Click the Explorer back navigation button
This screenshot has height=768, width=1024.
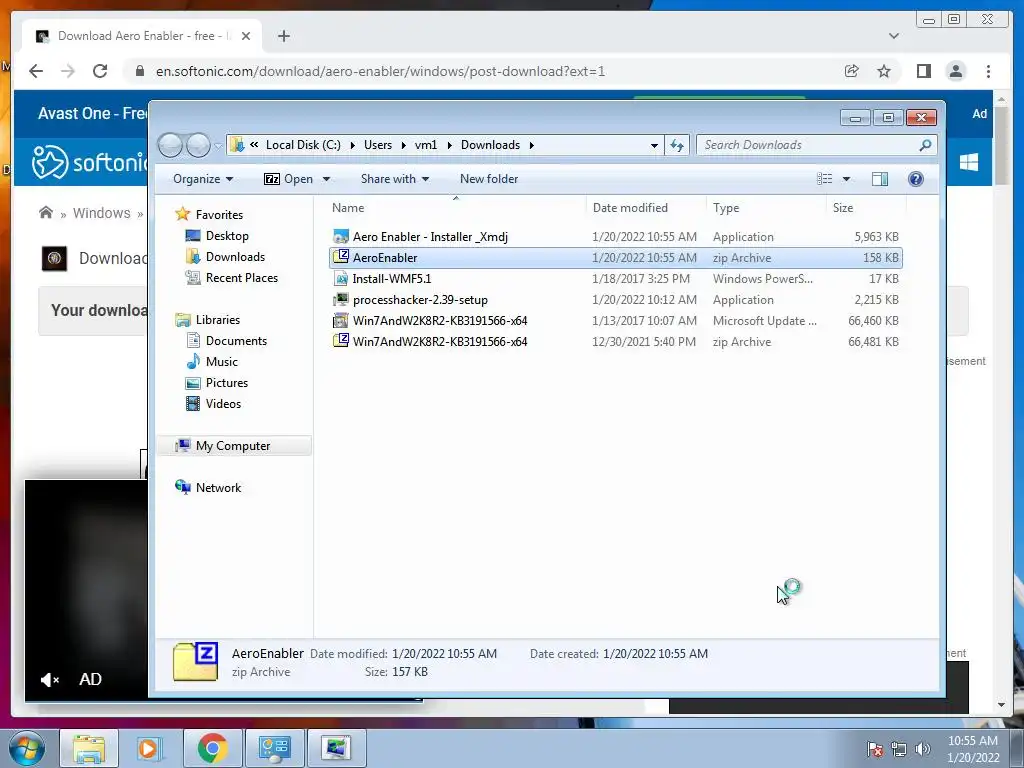point(170,145)
